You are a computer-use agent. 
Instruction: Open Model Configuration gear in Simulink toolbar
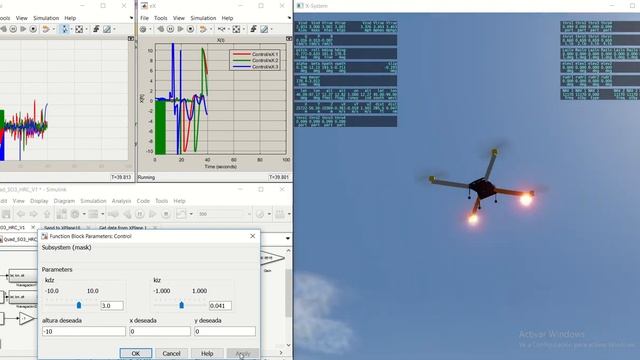(75, 214)
